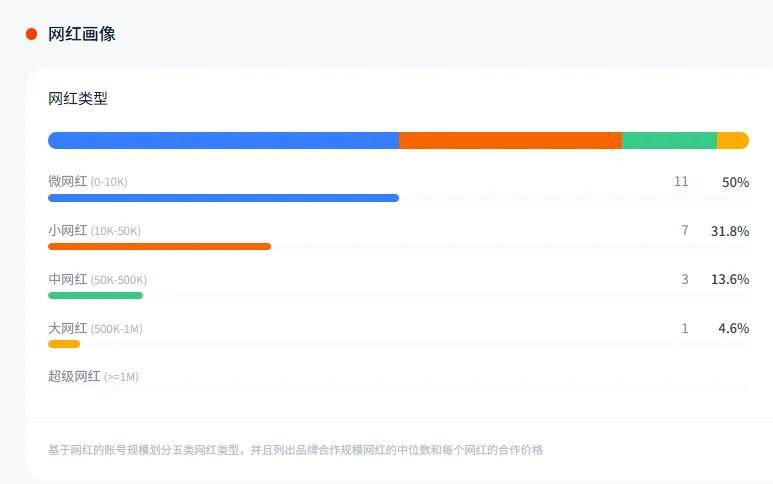The image size is (773, 484).
Task: Click the blue 微网红 progress bar
Action: click(223, 198)
